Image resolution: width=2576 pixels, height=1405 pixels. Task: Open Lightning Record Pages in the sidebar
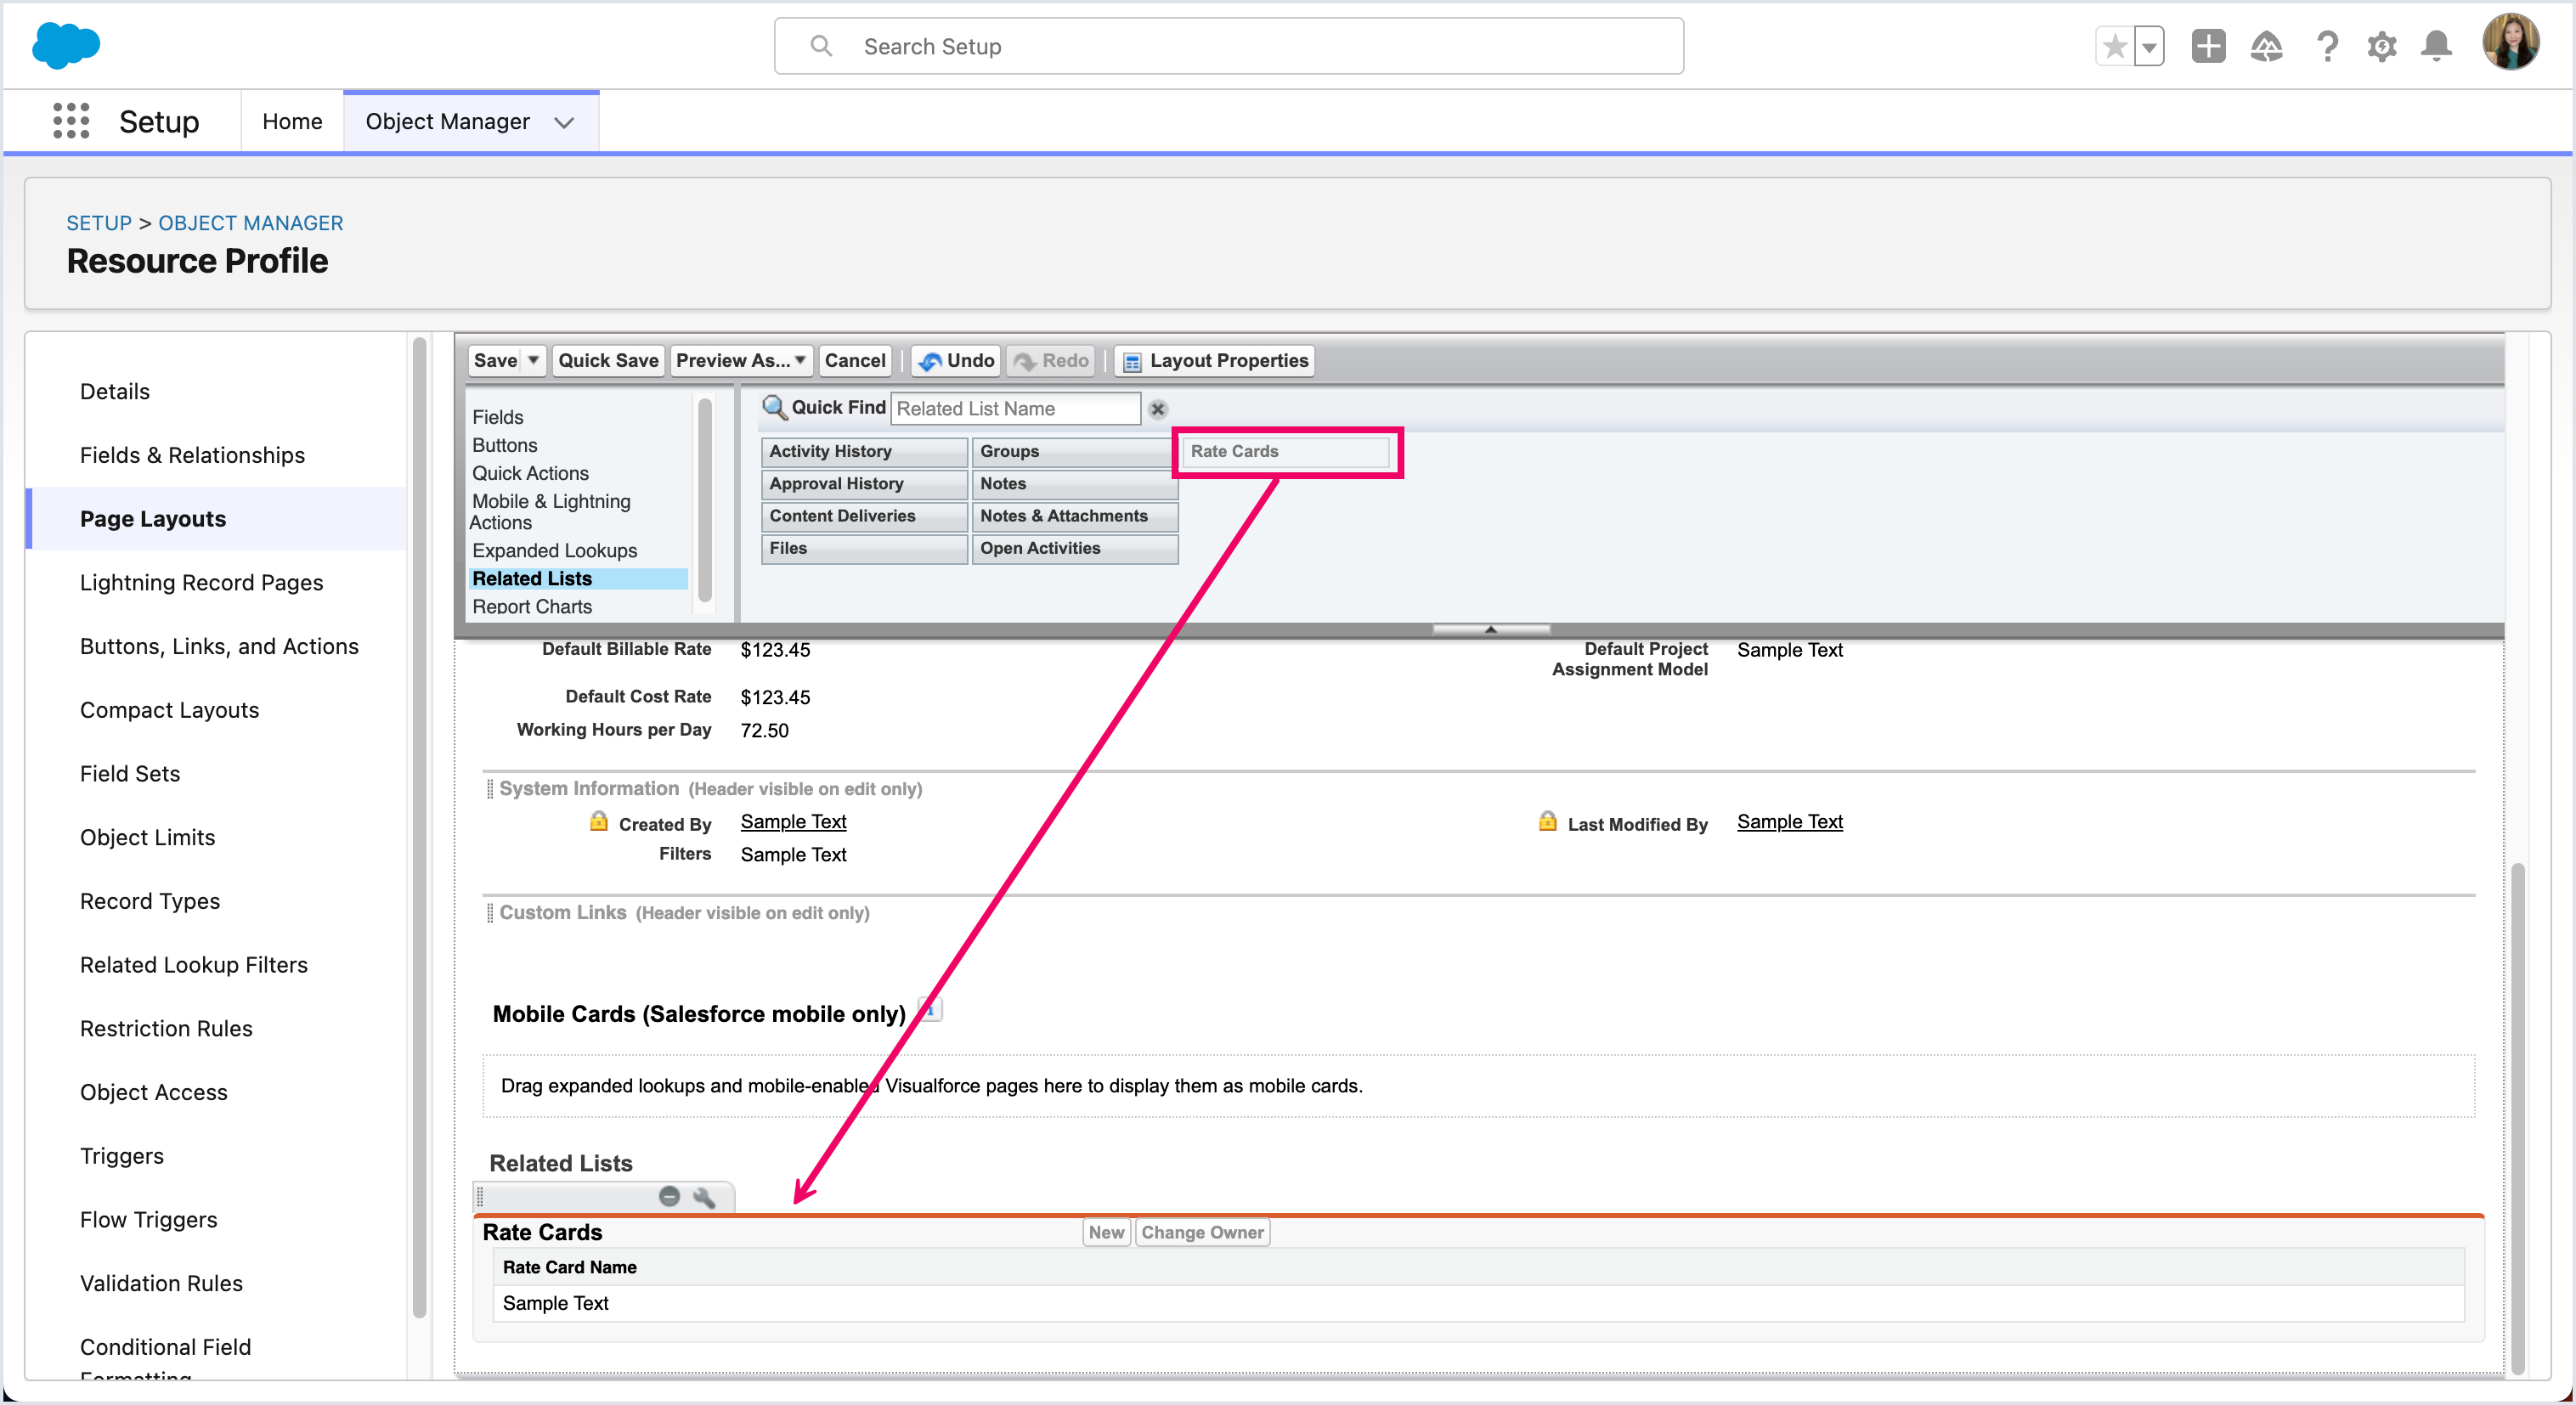pyautogui.click(x=201, y=582)
